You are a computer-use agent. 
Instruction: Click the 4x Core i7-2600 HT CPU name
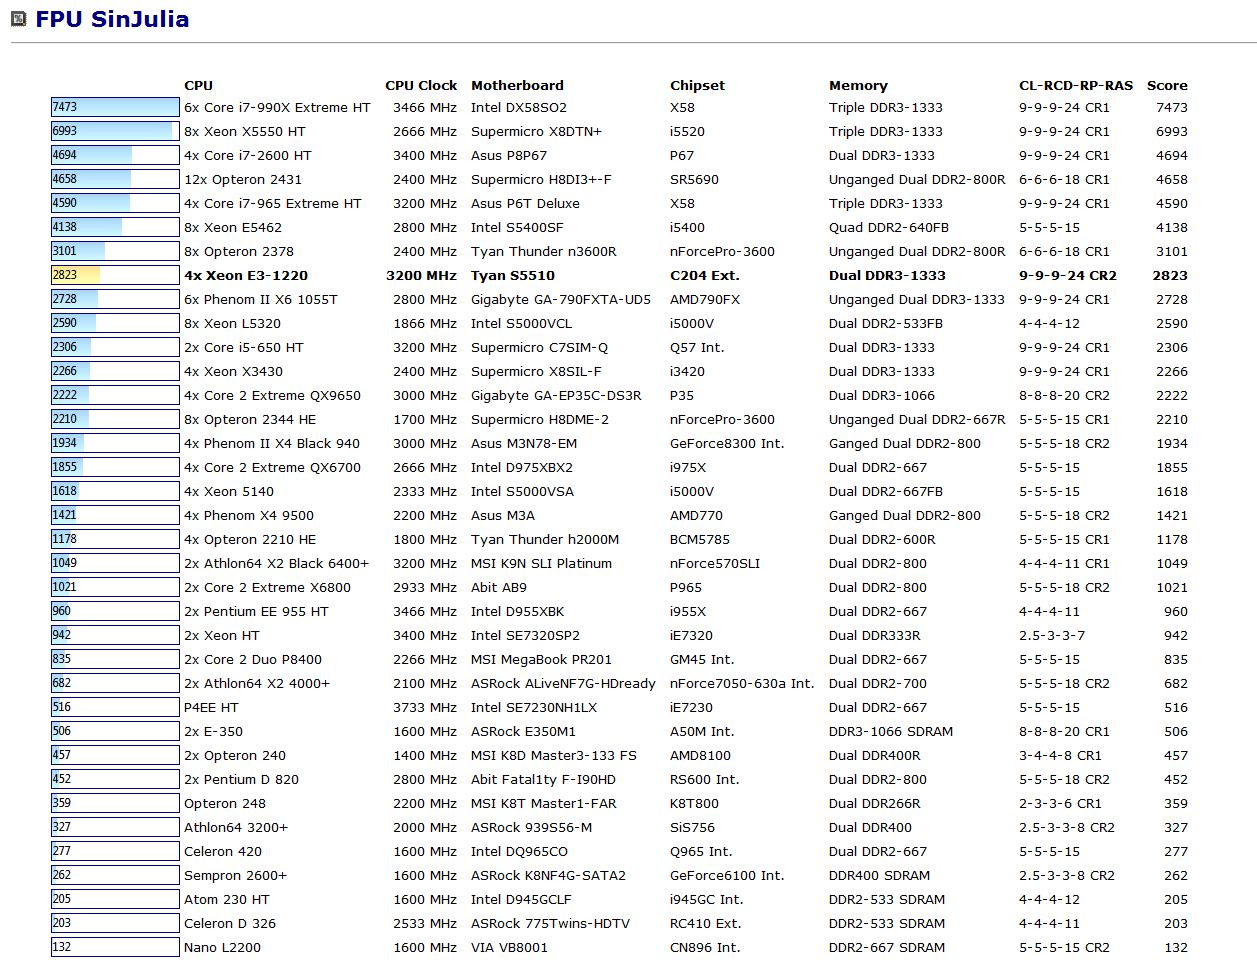click(248, 155)
